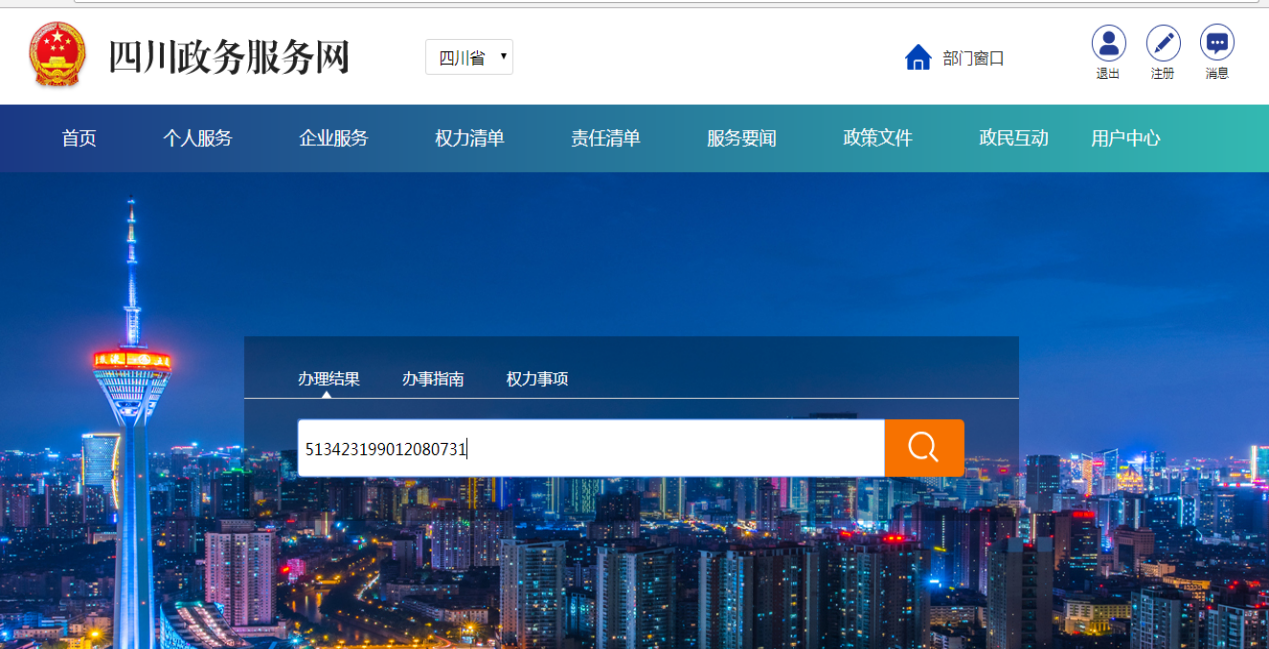Open 企业服务 navigation item
This screenshot has height=649, width=1269.
pyautogui.click(x=334, y=138)
